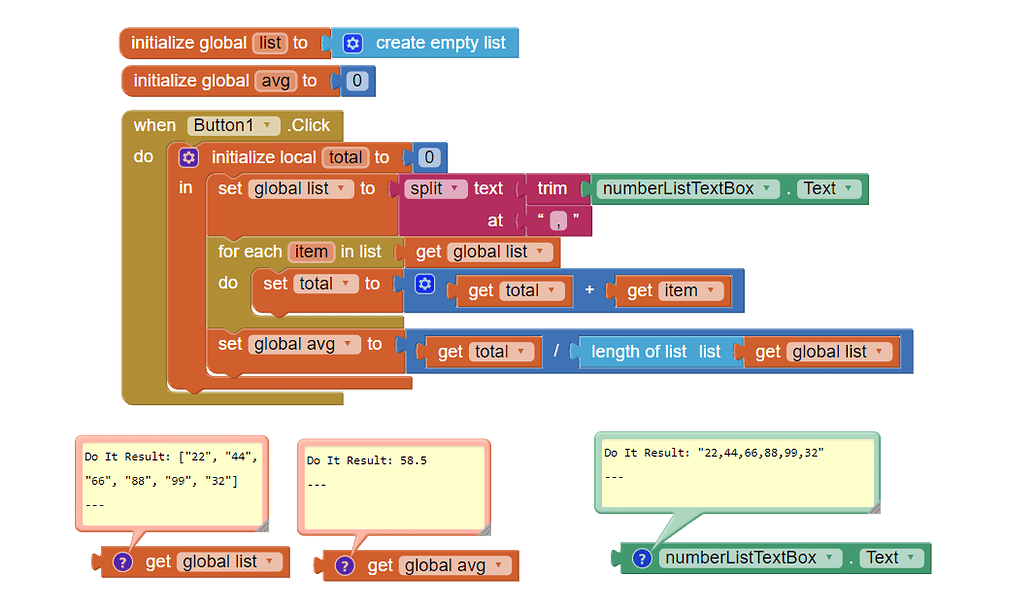Click the gear icon on create empty list
Viewport: 1035px width, 610px height.
tap(352, 43)
